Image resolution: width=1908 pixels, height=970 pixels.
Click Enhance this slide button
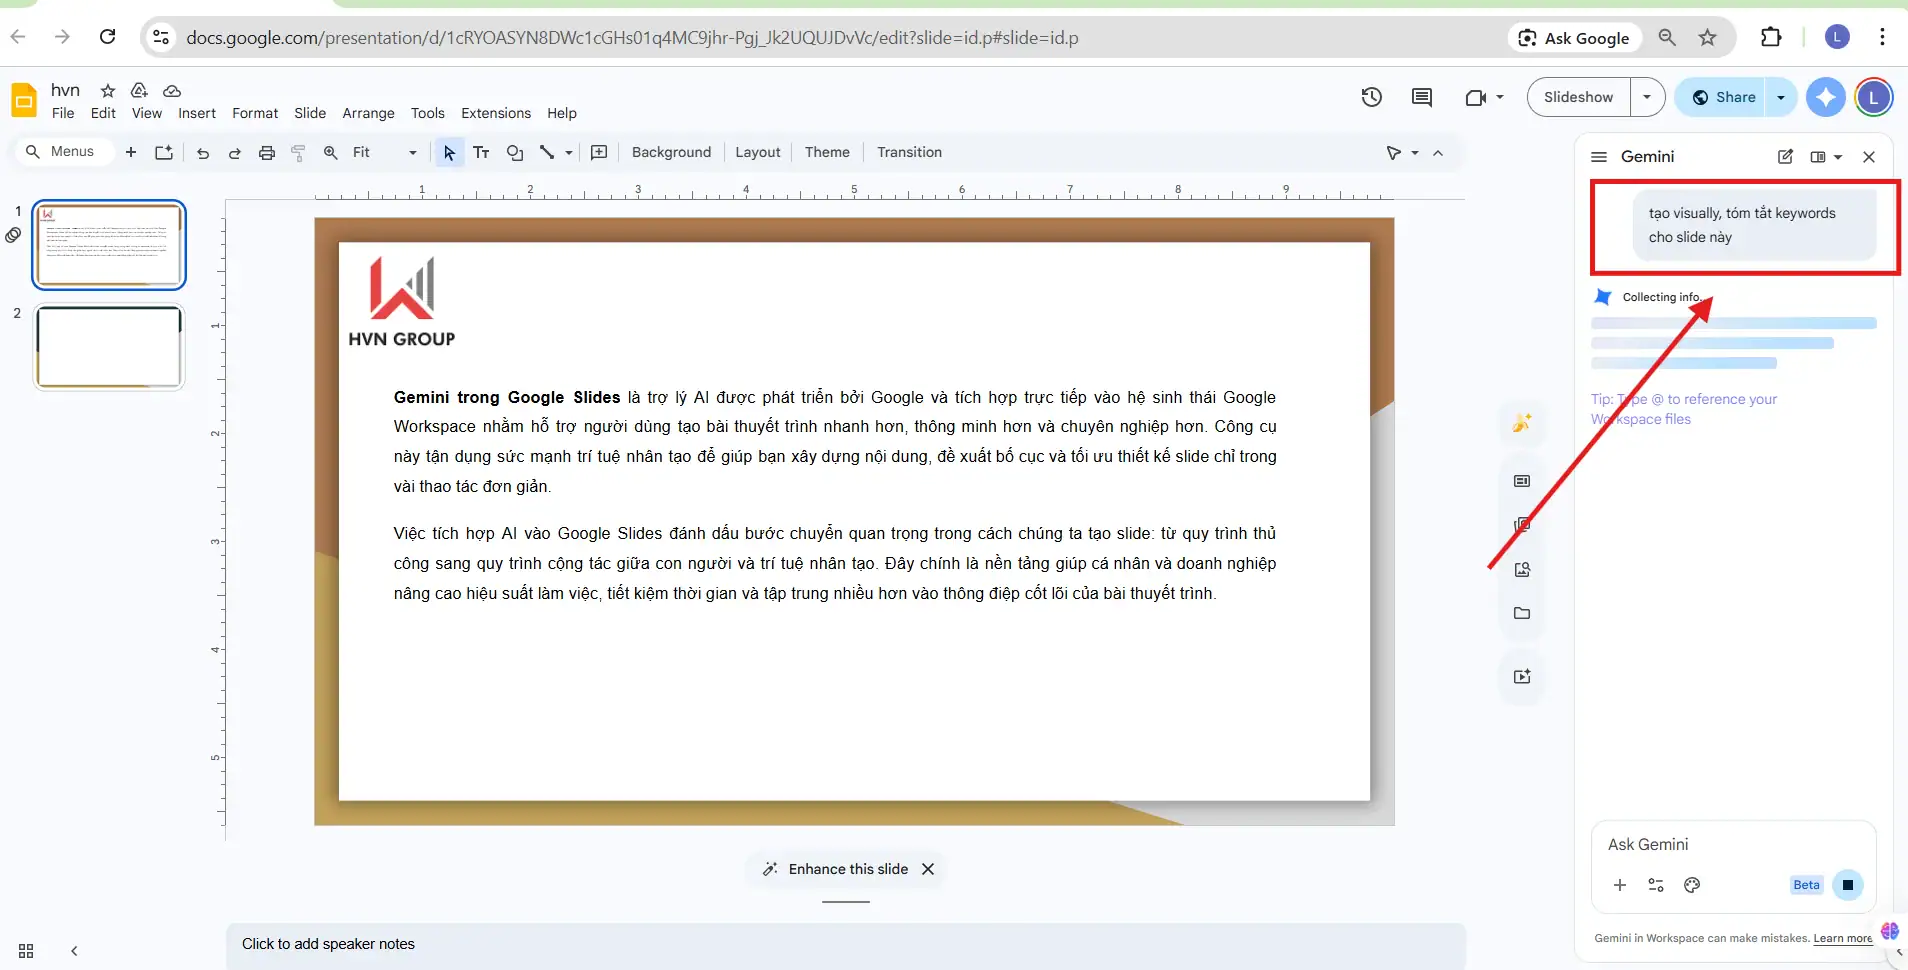tap(836, 869)
